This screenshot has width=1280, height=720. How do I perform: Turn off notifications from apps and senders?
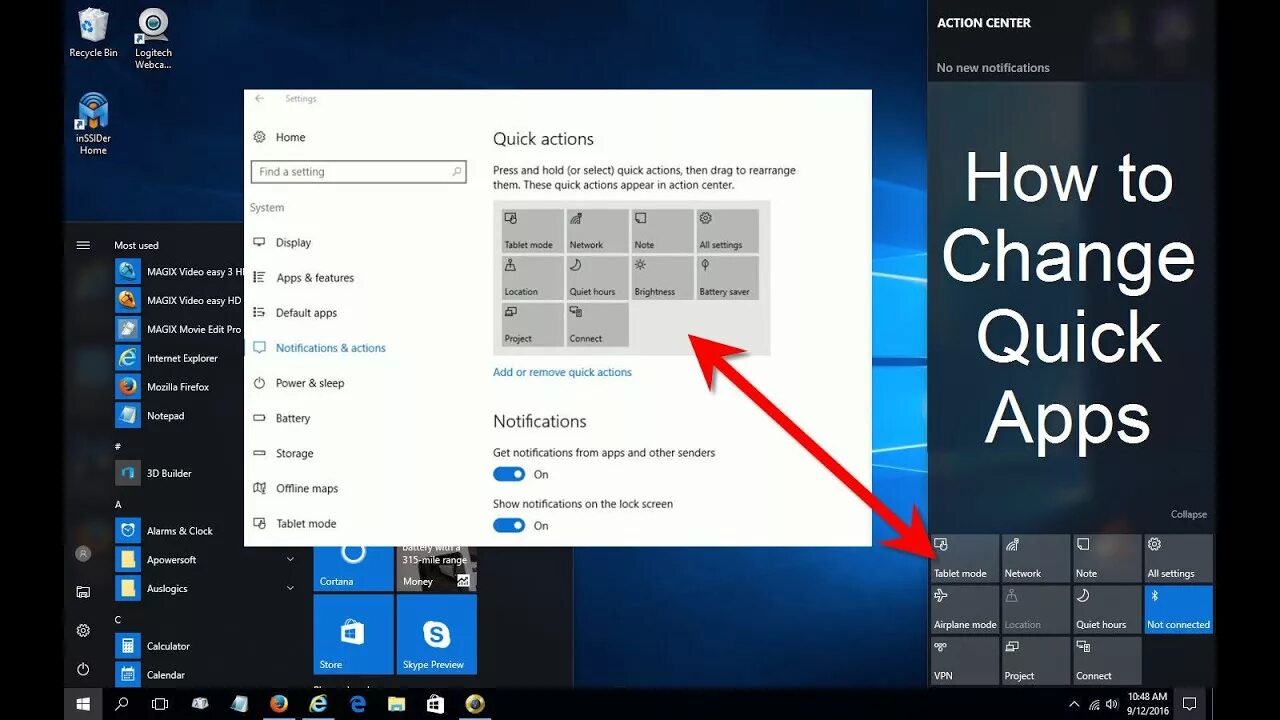(x=509, y=474)
